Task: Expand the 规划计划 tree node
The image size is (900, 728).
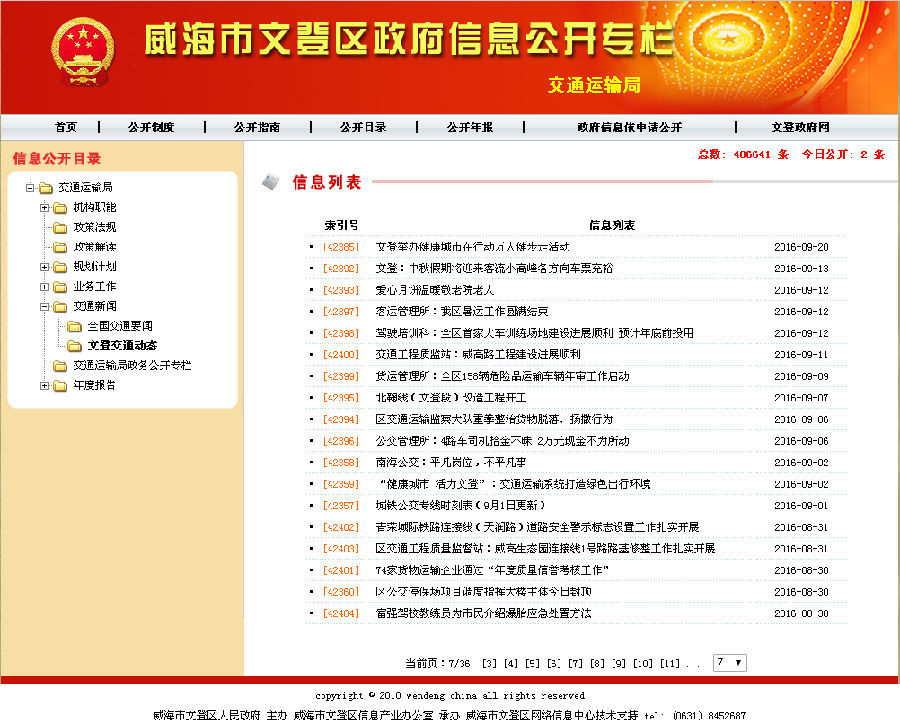Action: [x=44, y=268]
